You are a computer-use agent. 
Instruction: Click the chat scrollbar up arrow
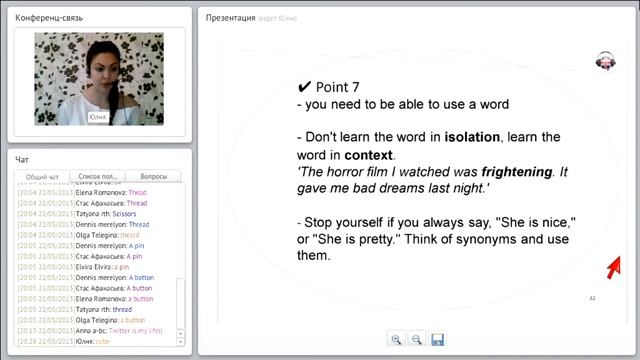tap(180, 333)
